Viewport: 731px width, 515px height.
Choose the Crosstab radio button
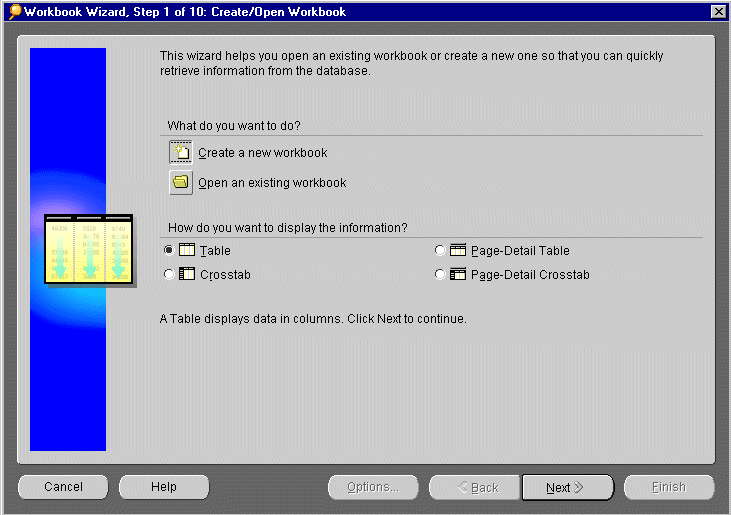pos(168,274)
